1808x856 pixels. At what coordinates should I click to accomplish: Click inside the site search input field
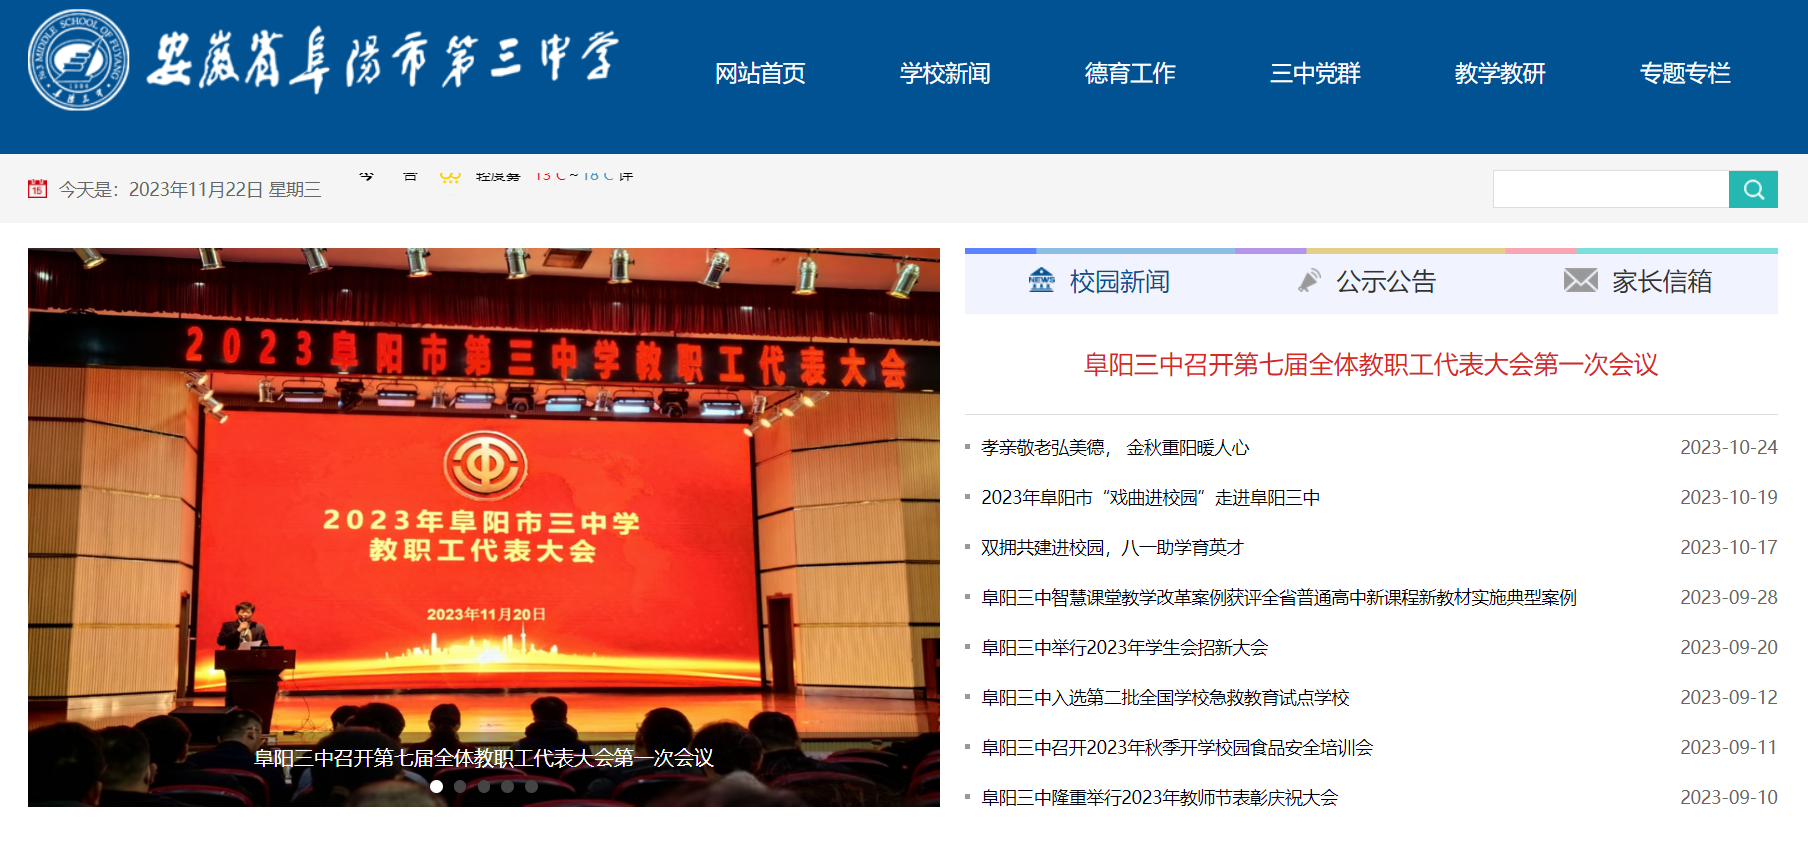pyautogui.click(x=1611, y=189)
